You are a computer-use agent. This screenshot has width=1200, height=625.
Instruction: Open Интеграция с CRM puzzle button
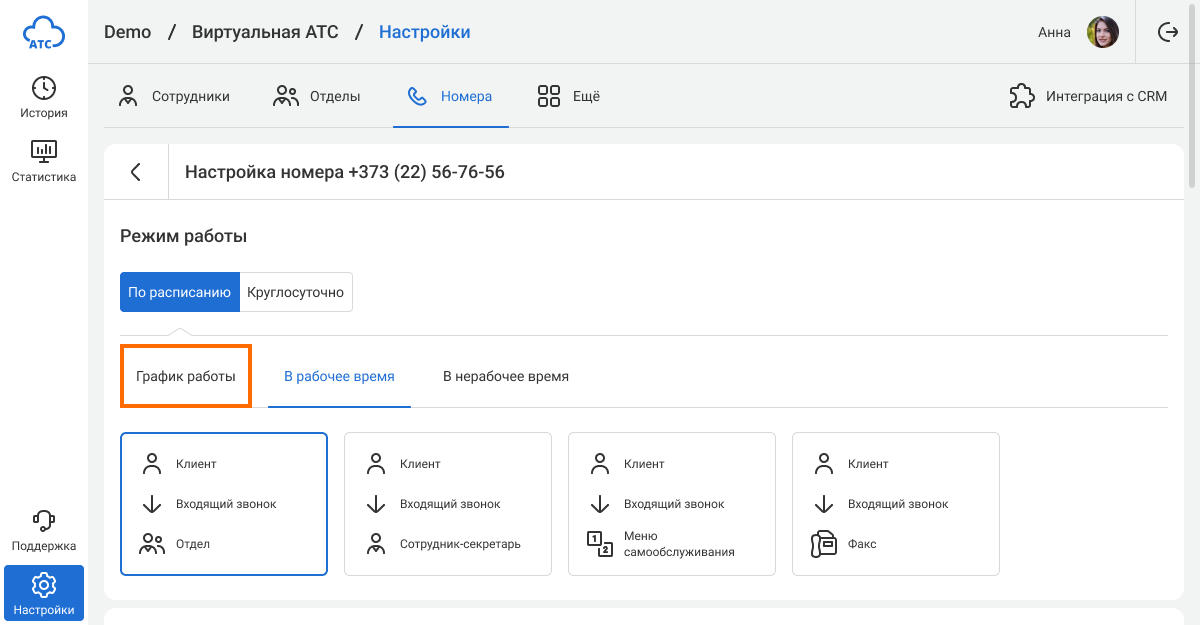click(1088, 97)
